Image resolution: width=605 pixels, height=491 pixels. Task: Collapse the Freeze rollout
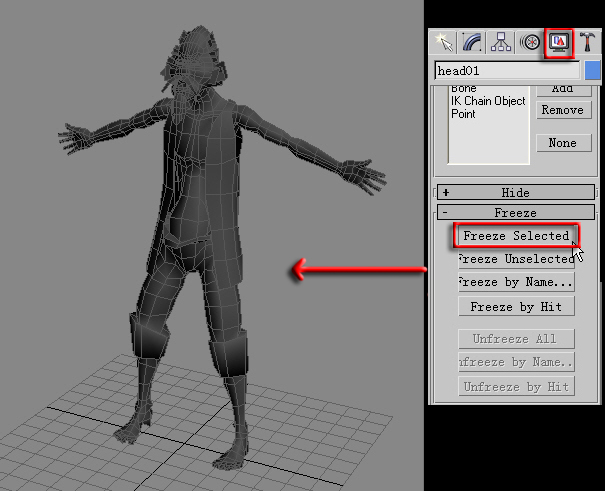click(x=515, y=213)
